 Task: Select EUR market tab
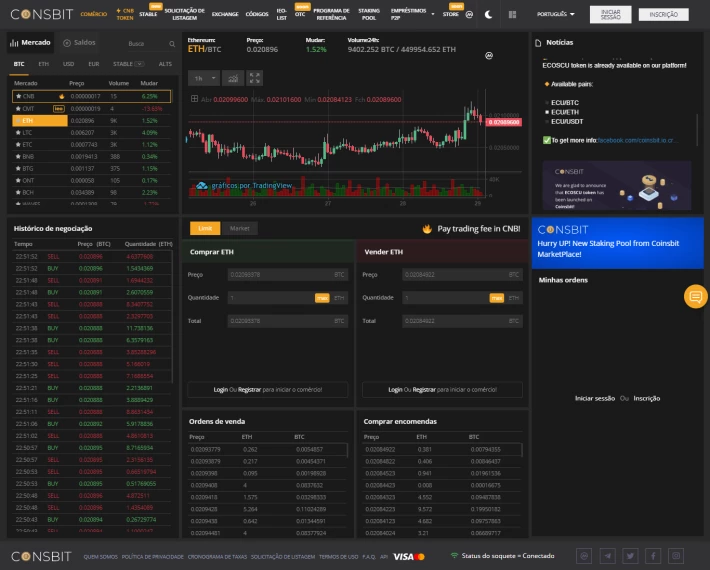(94, 64)
